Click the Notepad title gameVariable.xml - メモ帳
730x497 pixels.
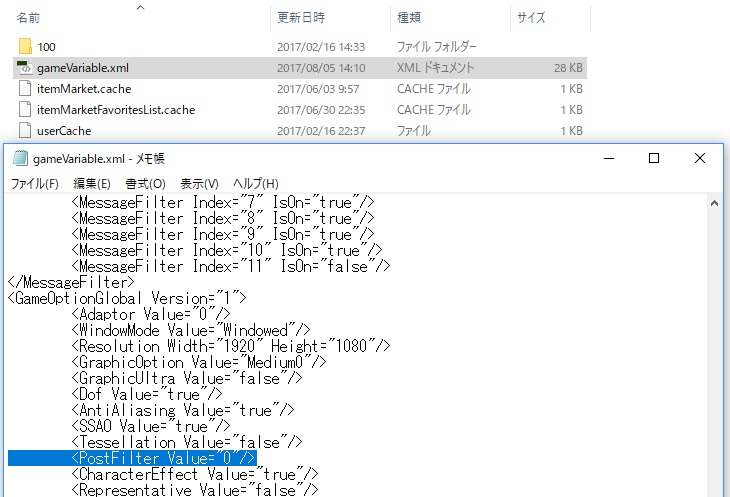(99, 159)
